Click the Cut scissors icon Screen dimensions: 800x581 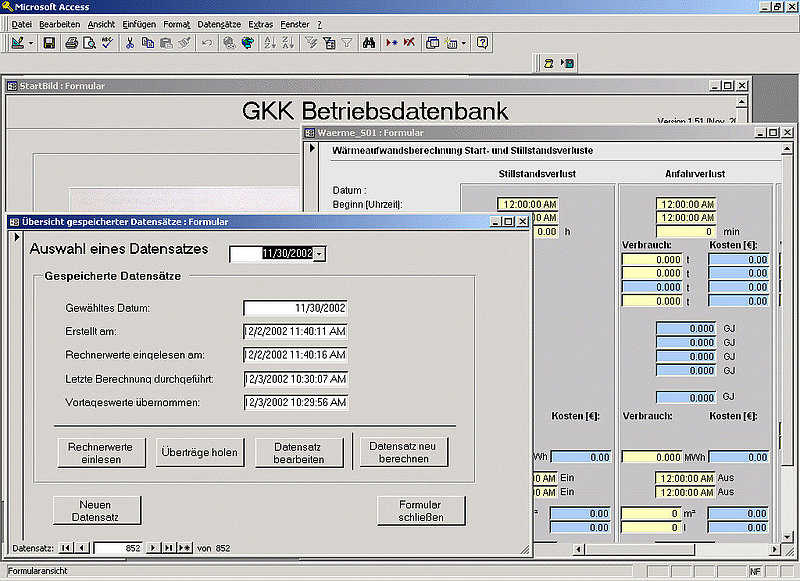pyautogui.click(x=130, y=43)
